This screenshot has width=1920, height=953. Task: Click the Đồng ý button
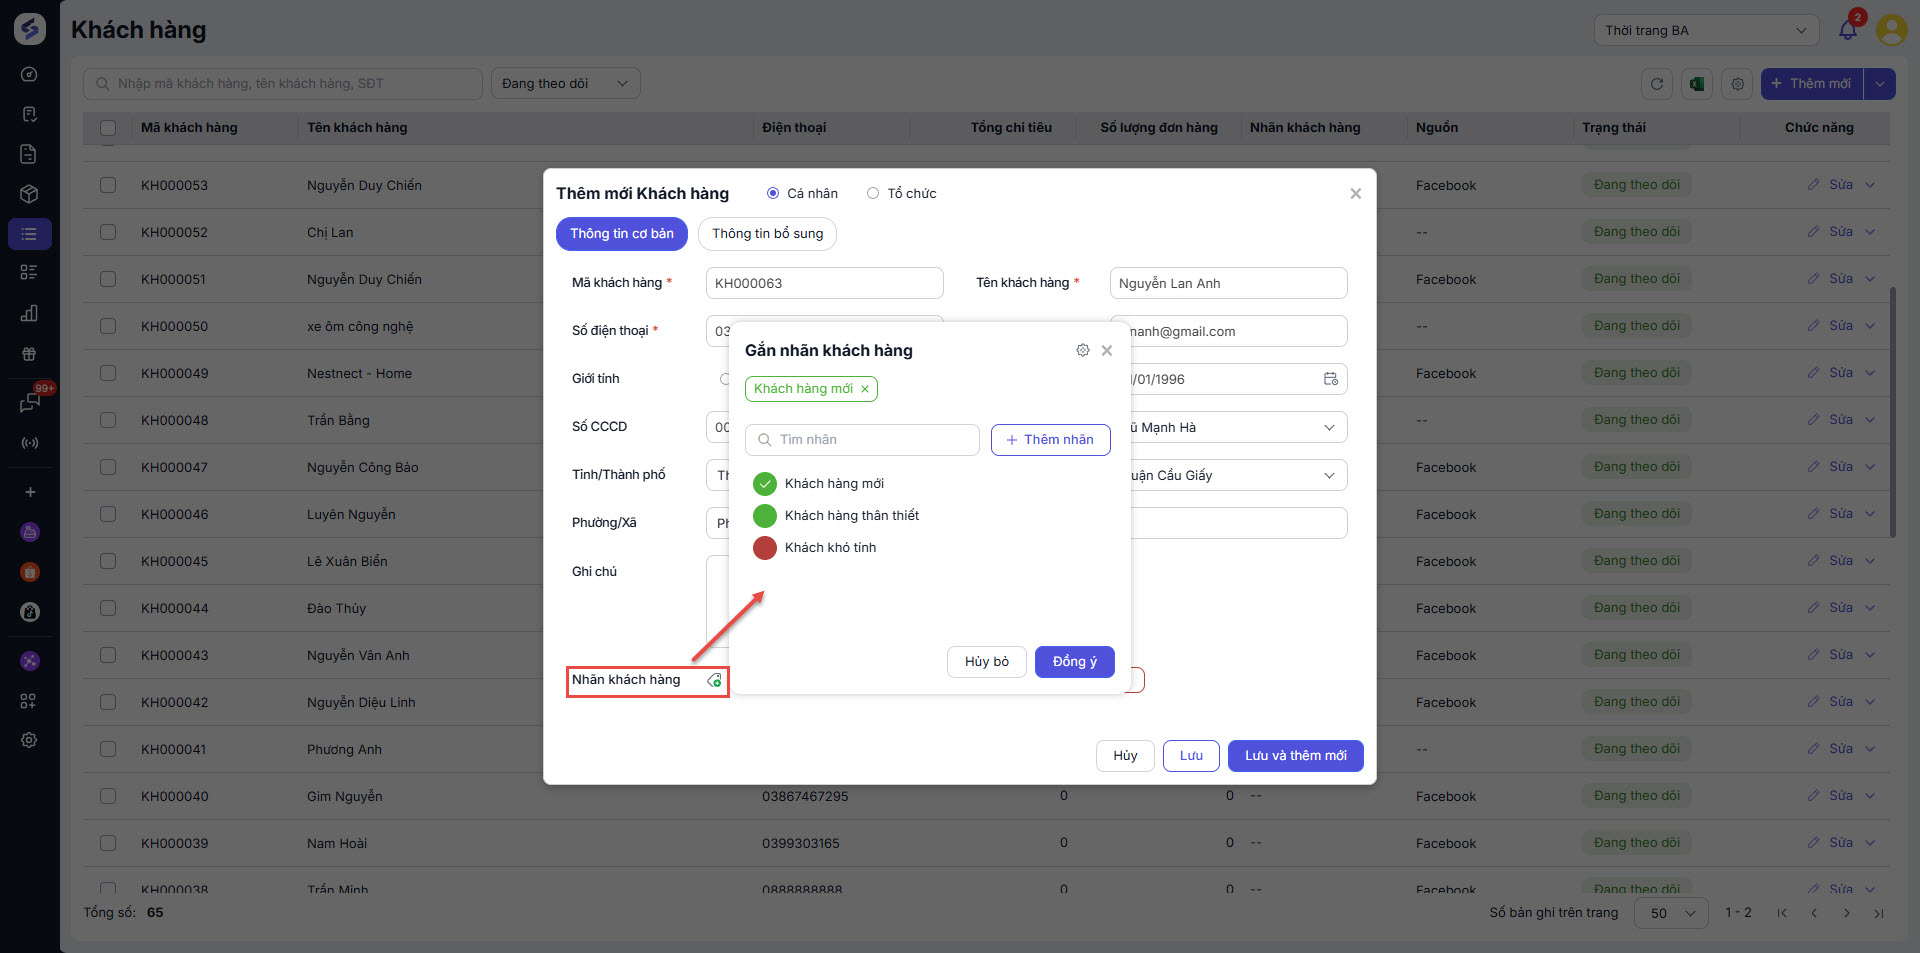(x=1074, y=662)
